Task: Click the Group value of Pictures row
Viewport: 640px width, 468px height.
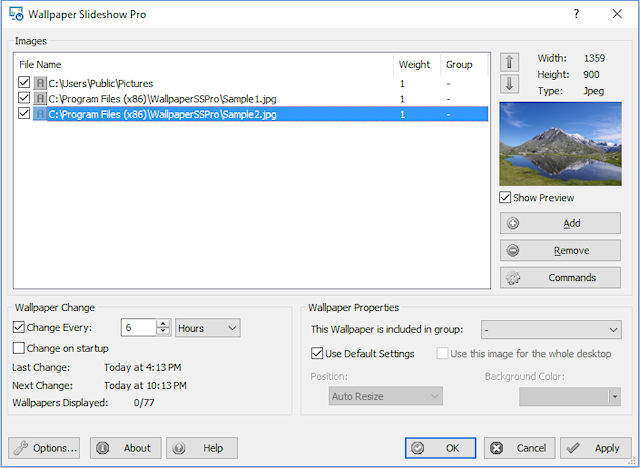Action: pos(448,84)
